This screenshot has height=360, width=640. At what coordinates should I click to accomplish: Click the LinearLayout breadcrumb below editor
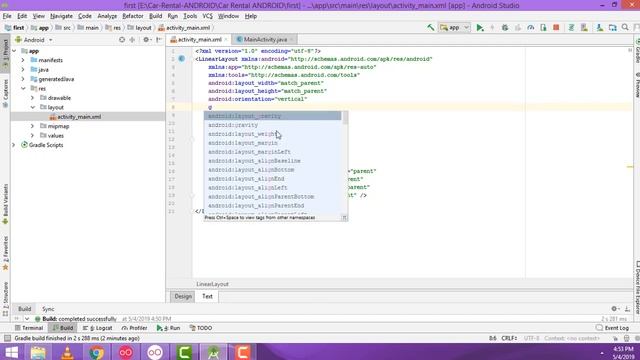click(212, 284)
